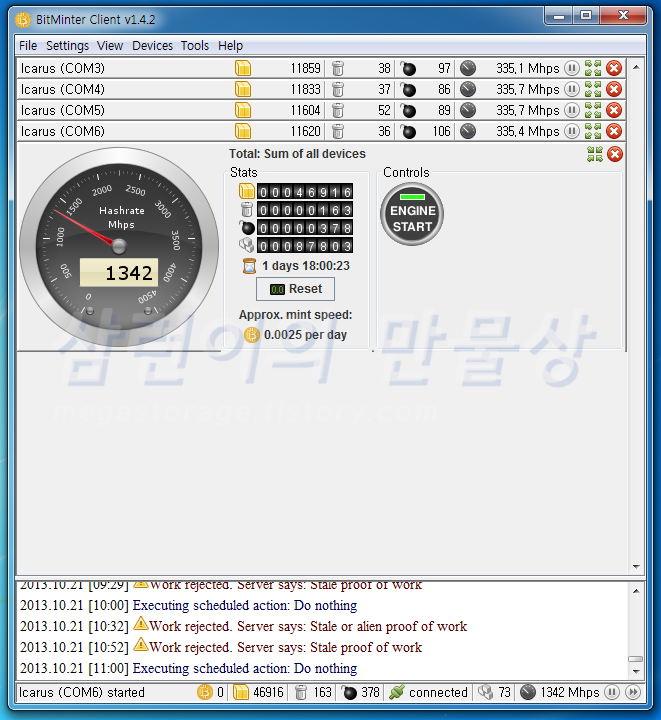Viewport: 661px width, 720px height.
Task: Click rejected trash icon in COM5 row
Action: (x=338, y=110)
